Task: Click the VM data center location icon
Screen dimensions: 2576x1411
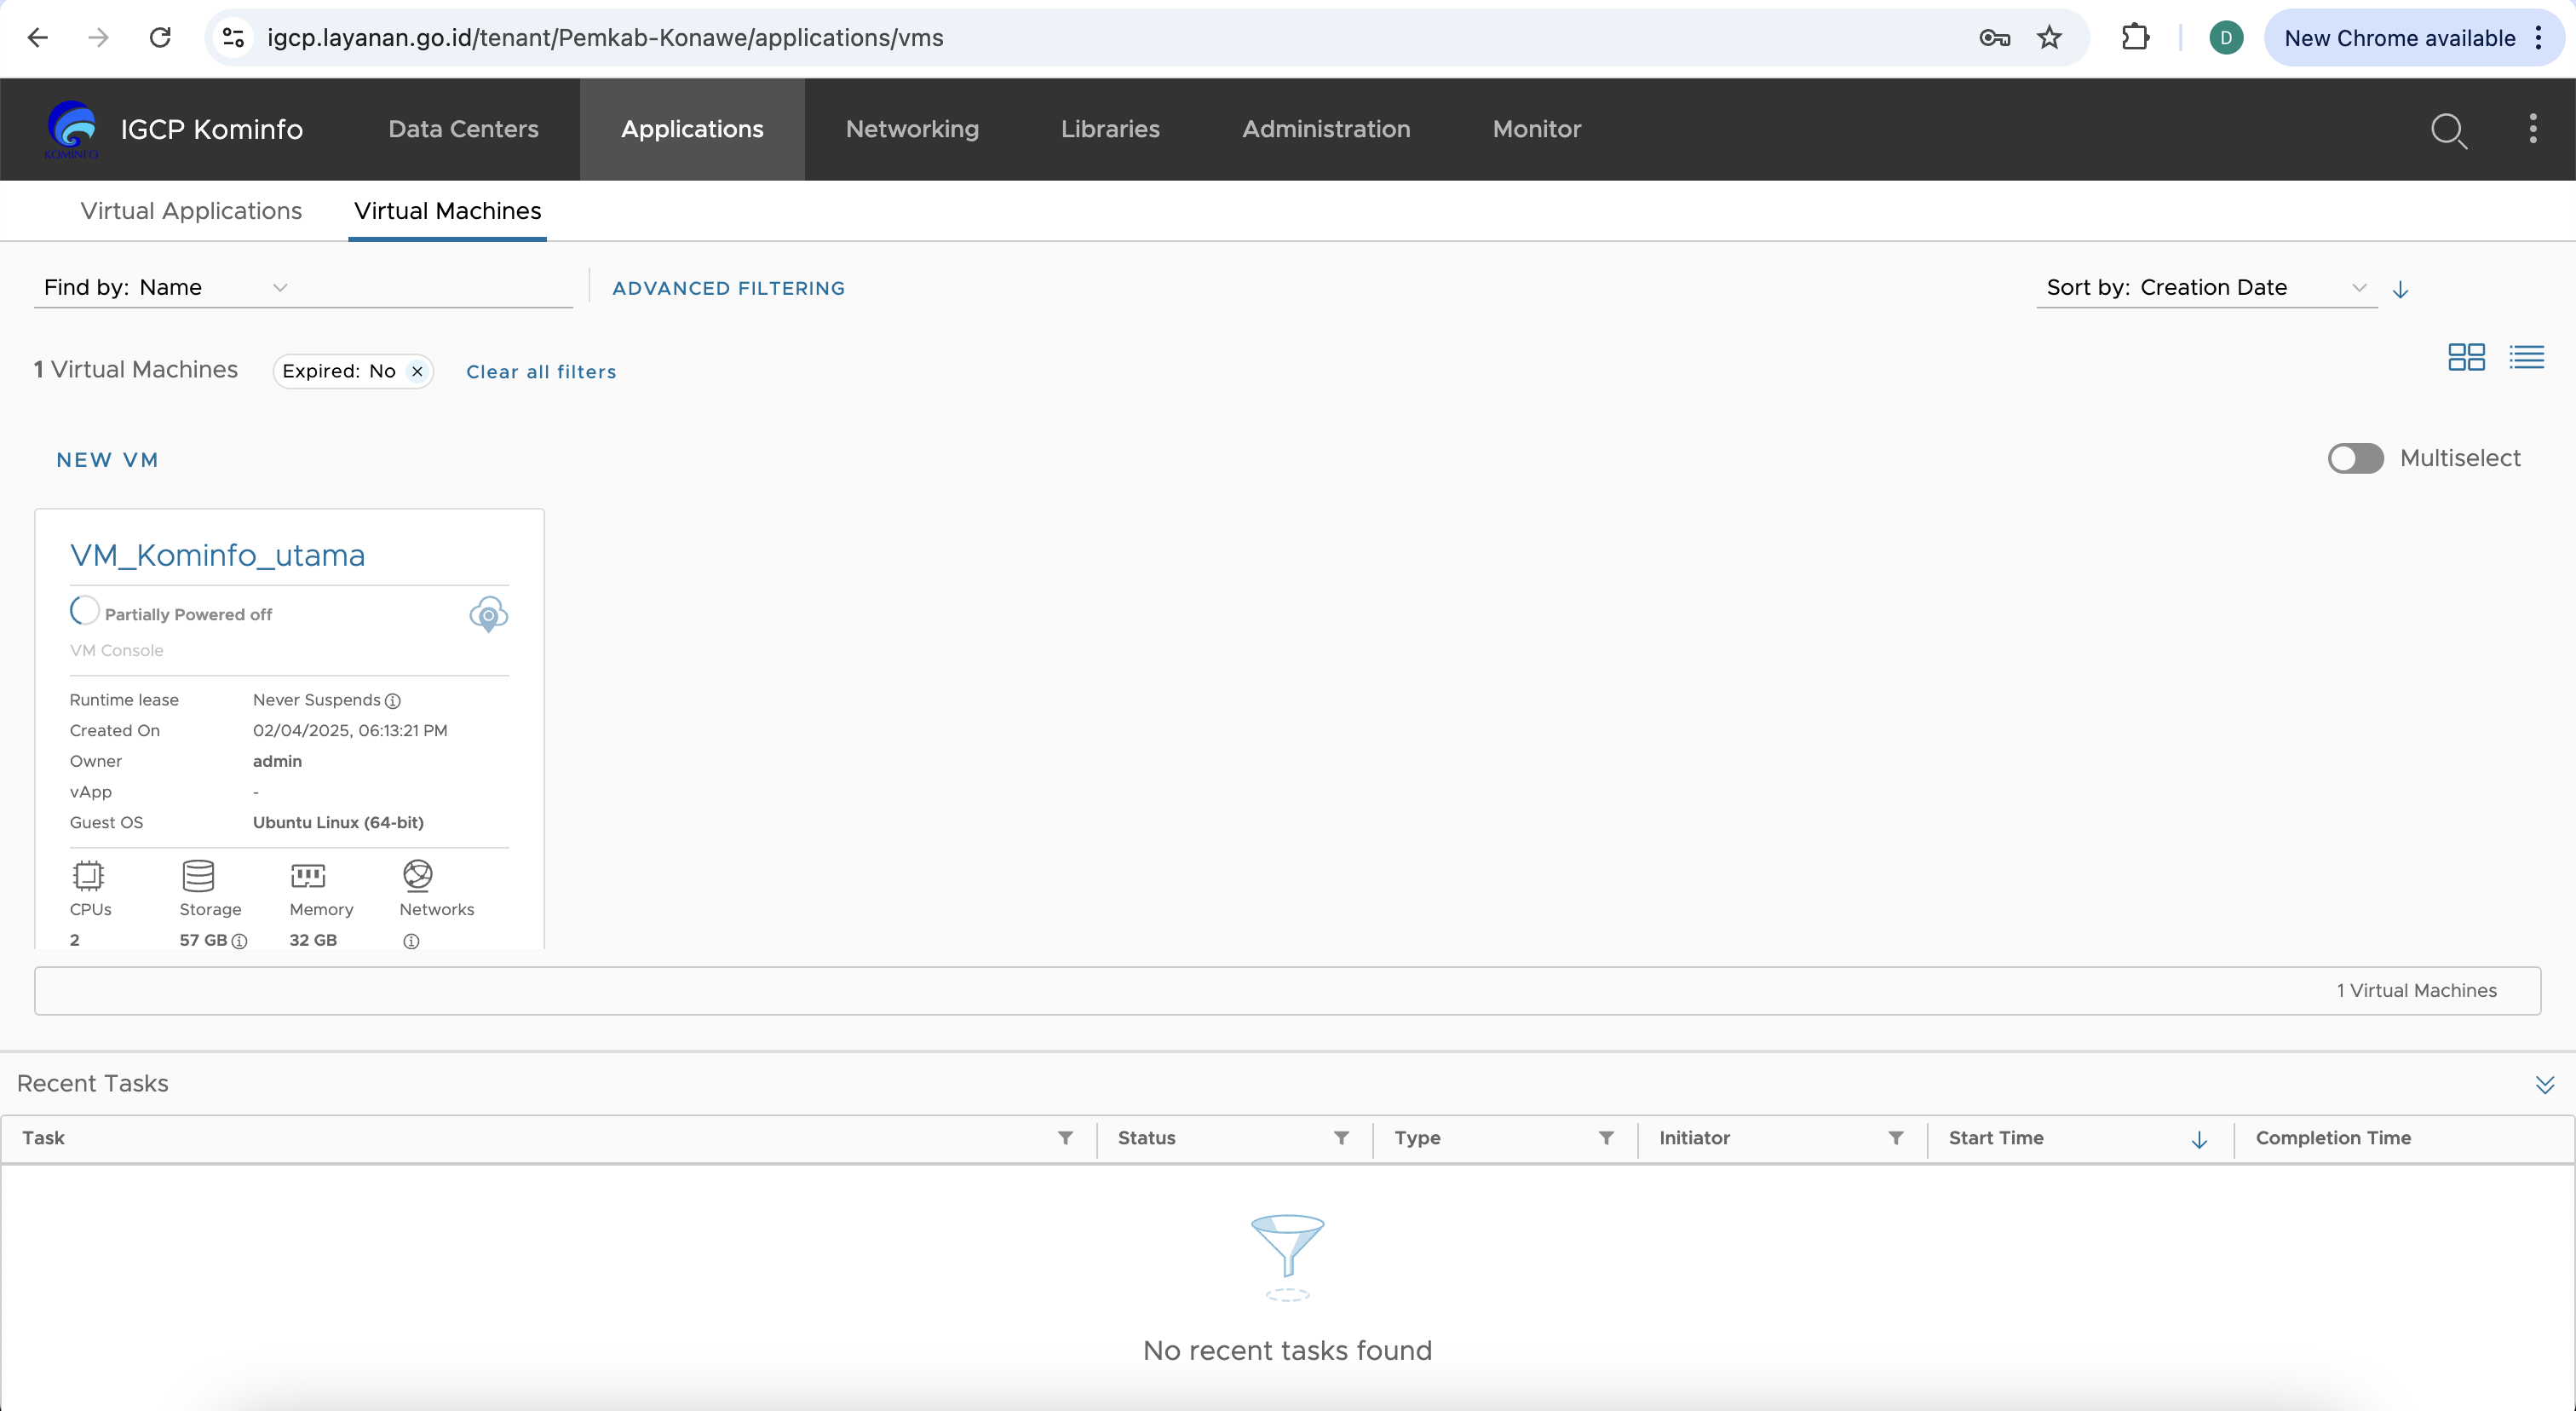Action: pos(488,614)
